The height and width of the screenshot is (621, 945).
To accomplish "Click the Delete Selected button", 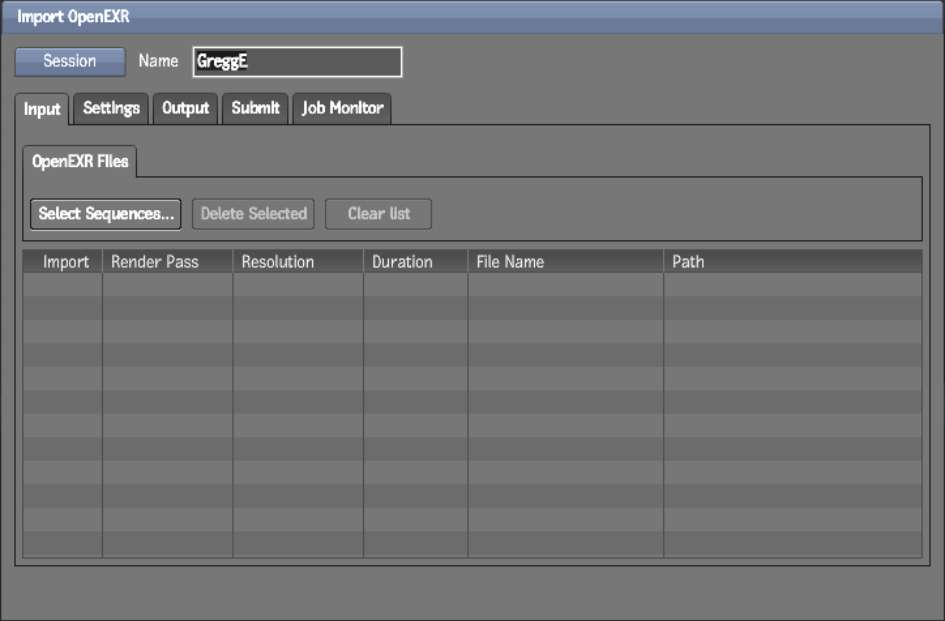I will click(253, 214).
